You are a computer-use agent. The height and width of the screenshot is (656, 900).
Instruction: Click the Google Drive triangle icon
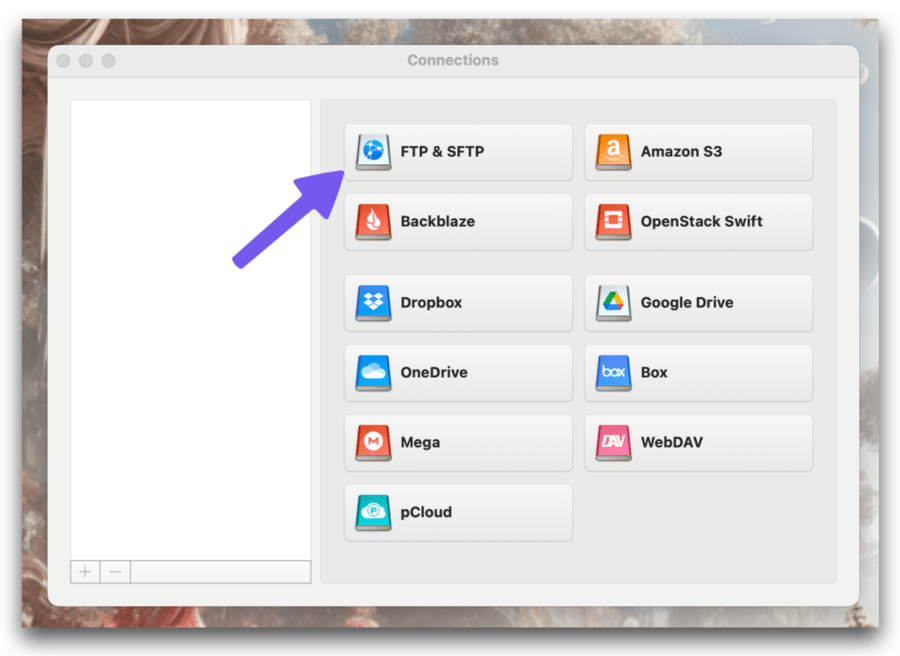[613, 303]
